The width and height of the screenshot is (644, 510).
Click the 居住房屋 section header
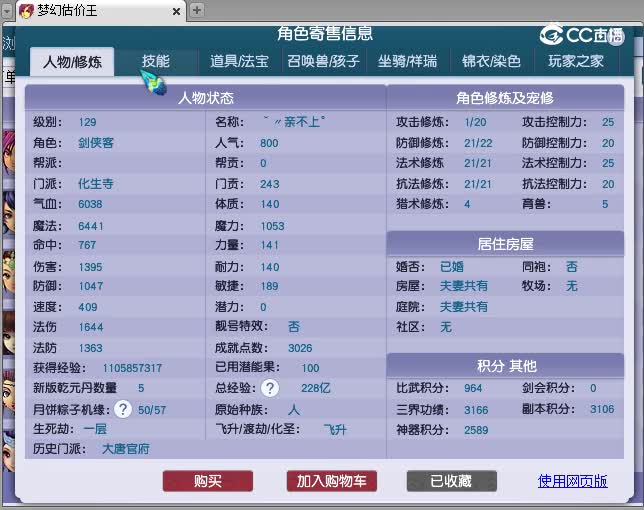[505, 244]
